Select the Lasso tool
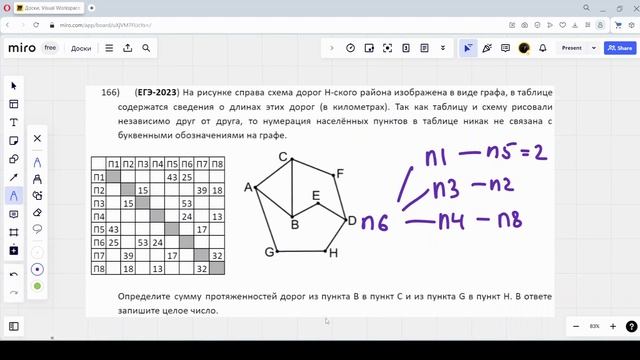The height and width of the screenshot is (360, 640). 37,229
